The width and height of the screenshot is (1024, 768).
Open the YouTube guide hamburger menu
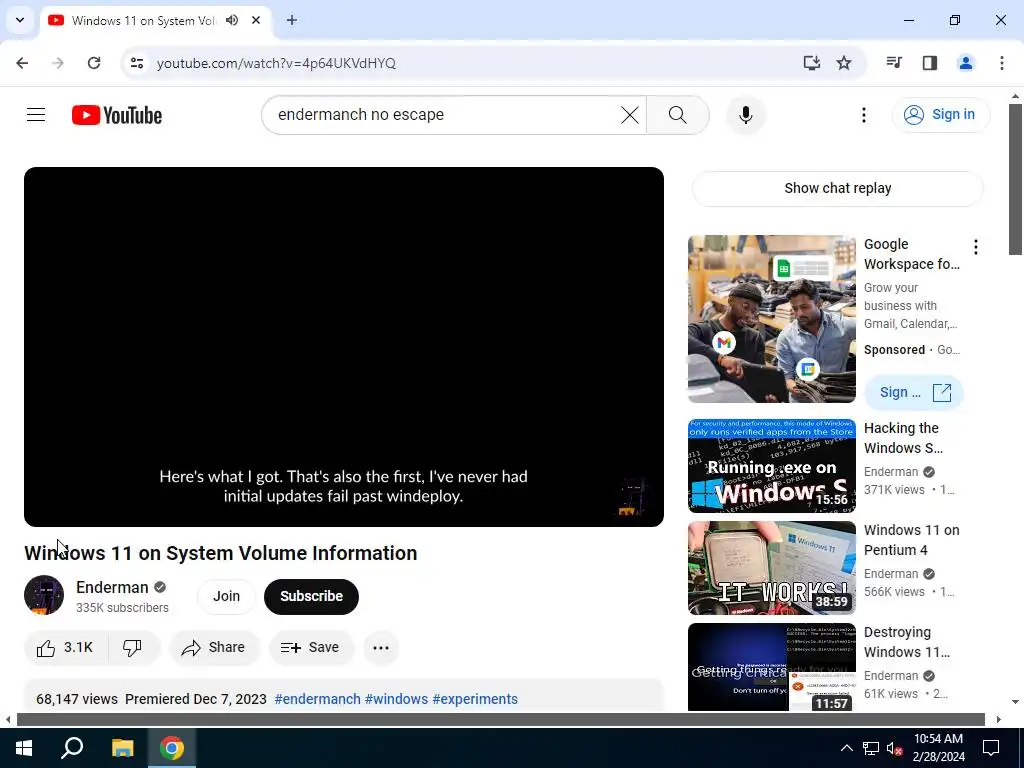[x=36, y=115]
